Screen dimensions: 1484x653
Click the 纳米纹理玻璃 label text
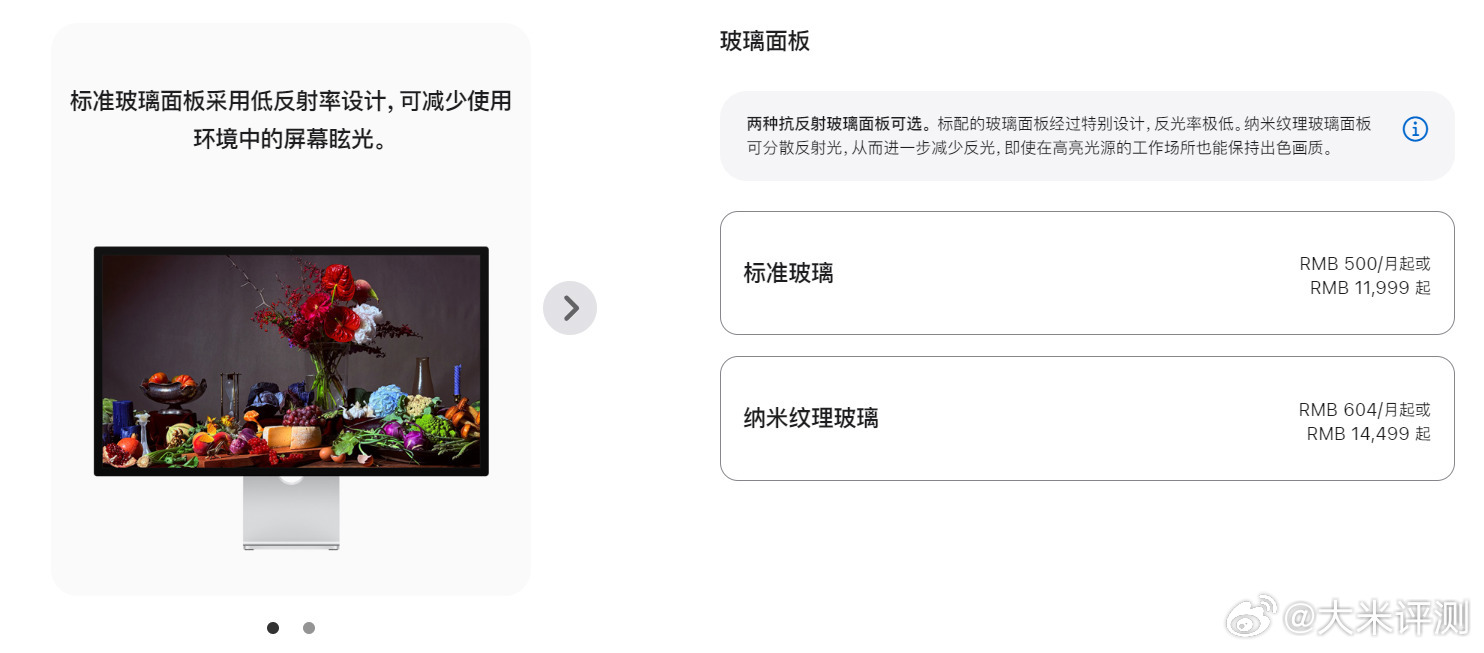click(x=811, y=418)
